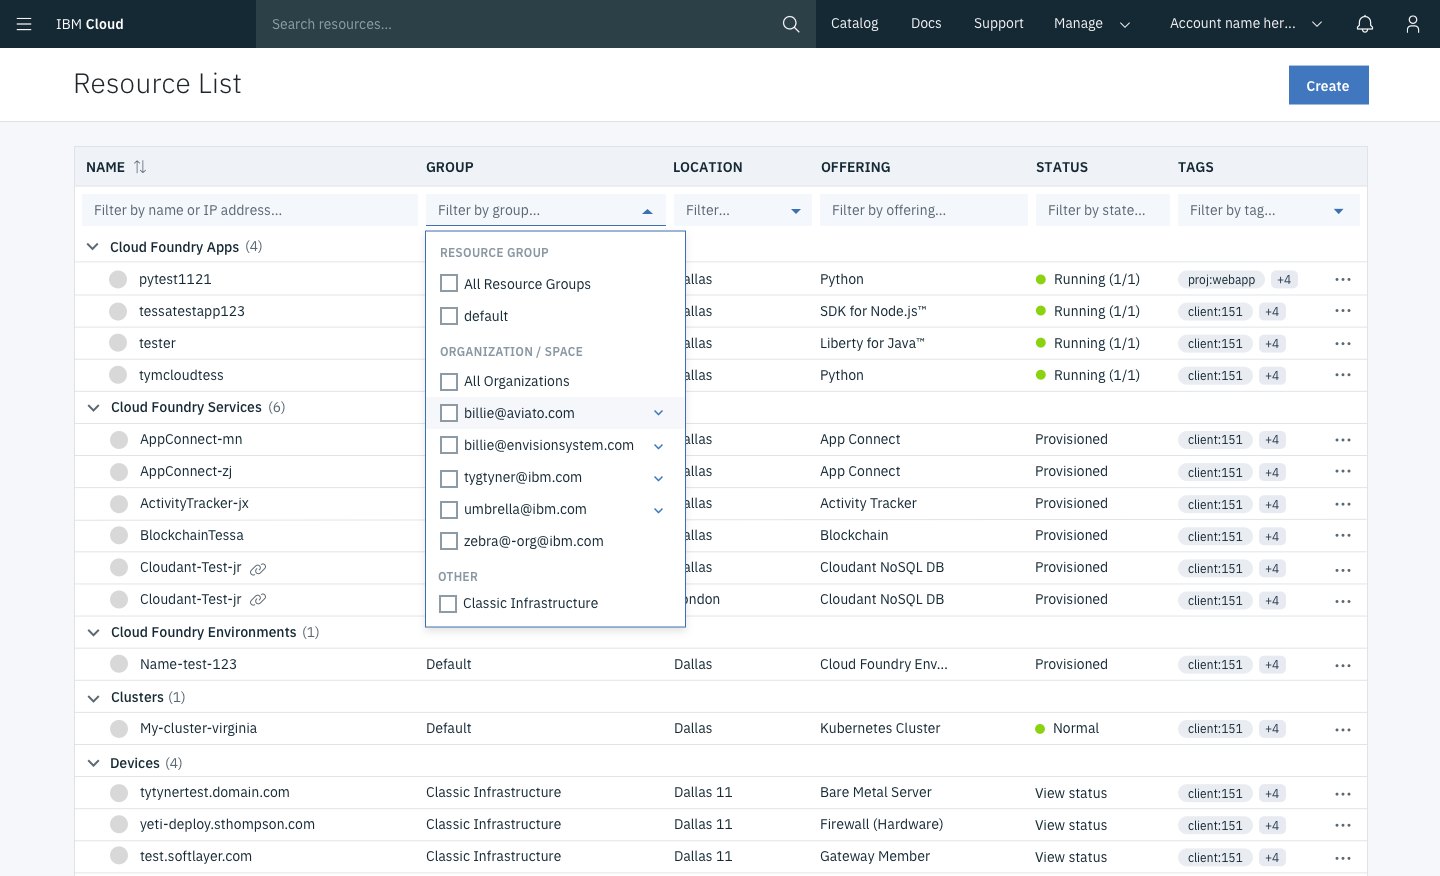Open the user profile icon
Screen dimensions: 1440x876
[1413, 24]
